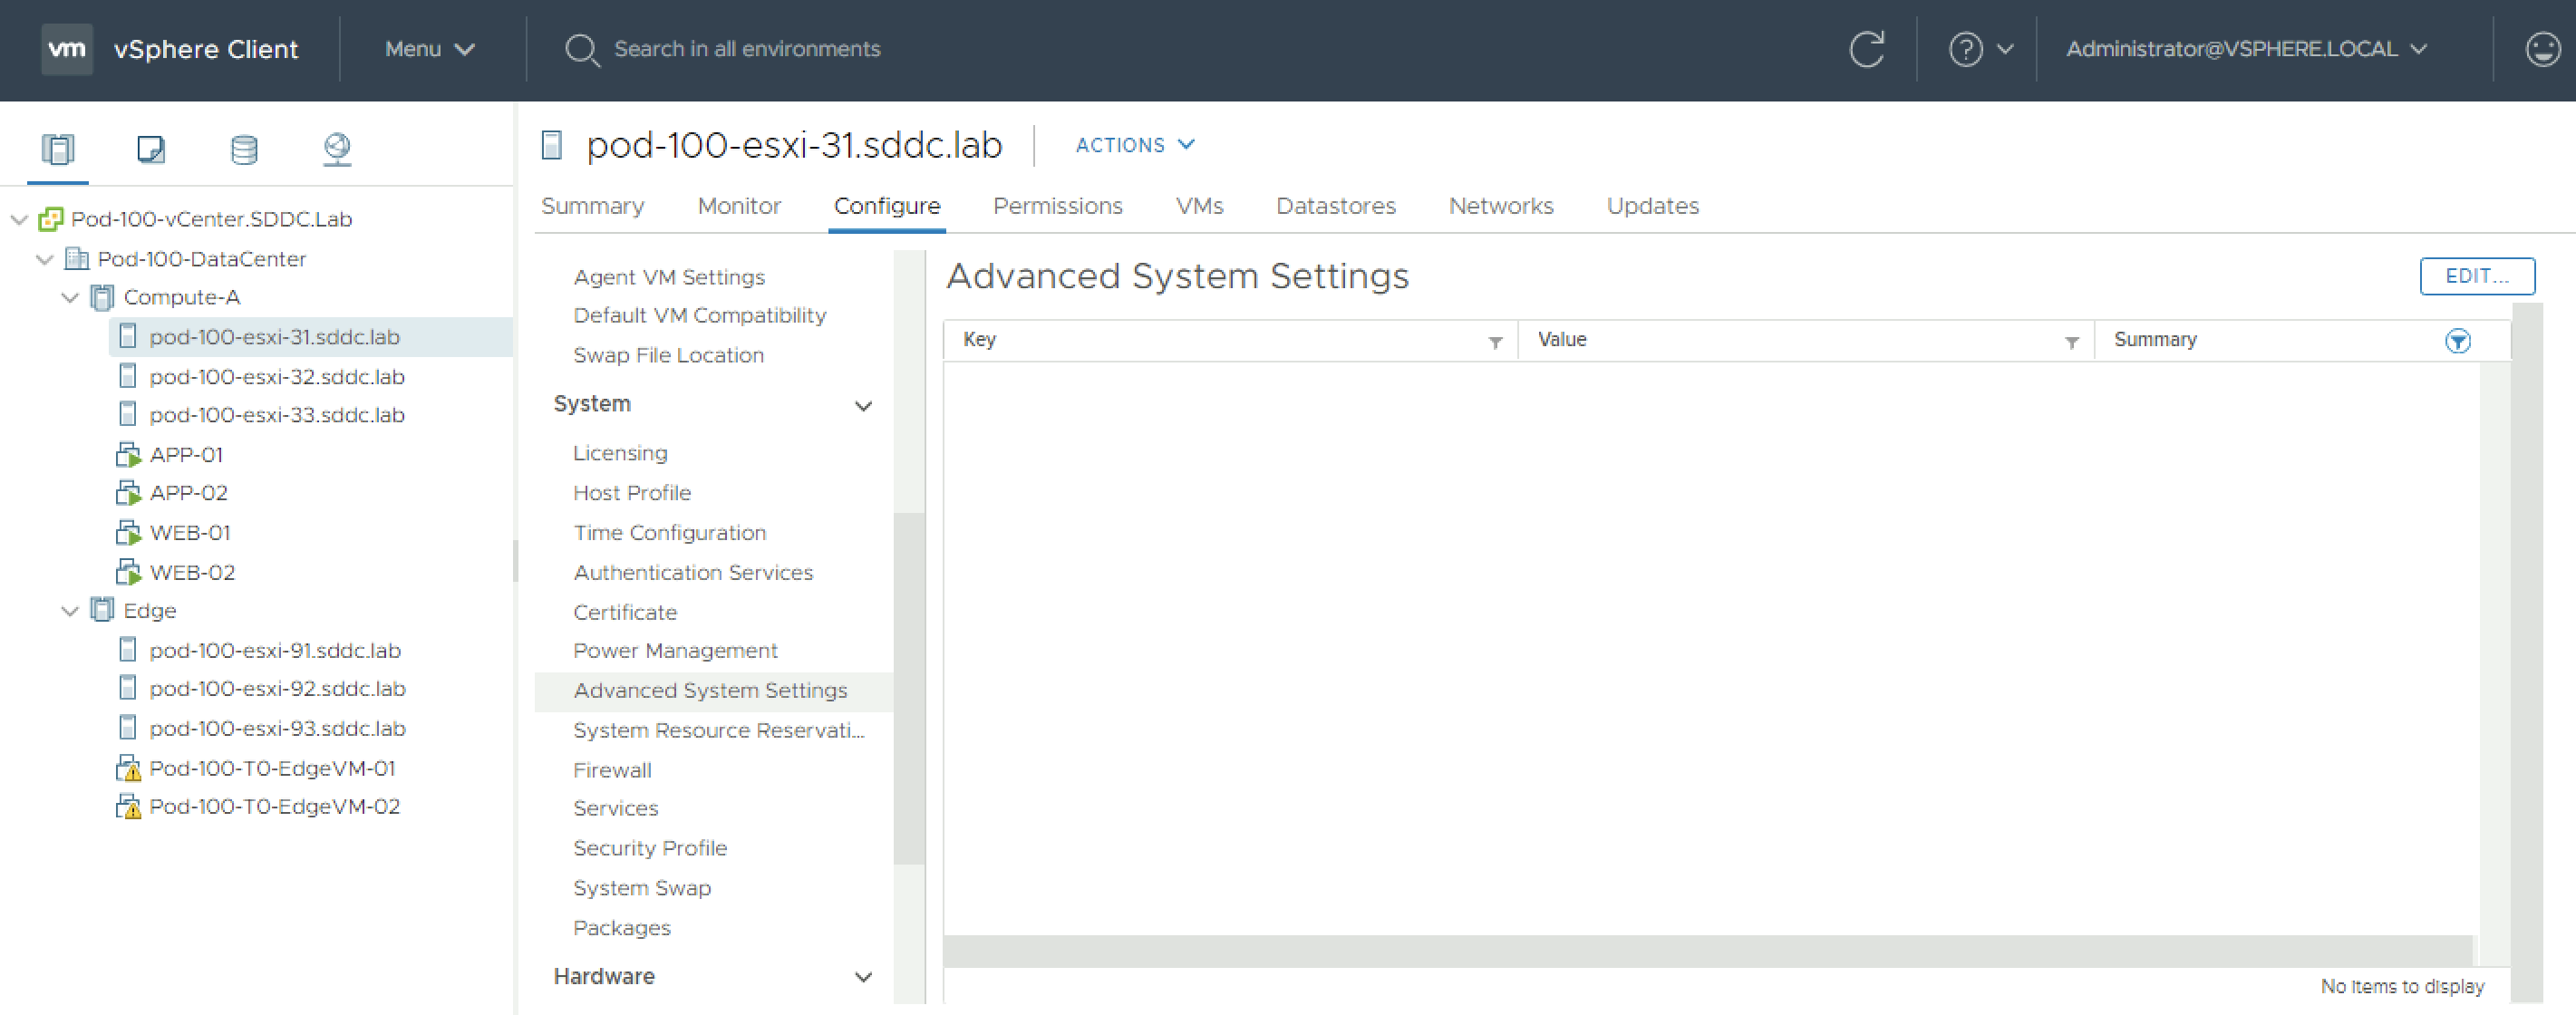Open the Networking inventory view icon
This screenshot has height=1015, width=2576.
337,149
